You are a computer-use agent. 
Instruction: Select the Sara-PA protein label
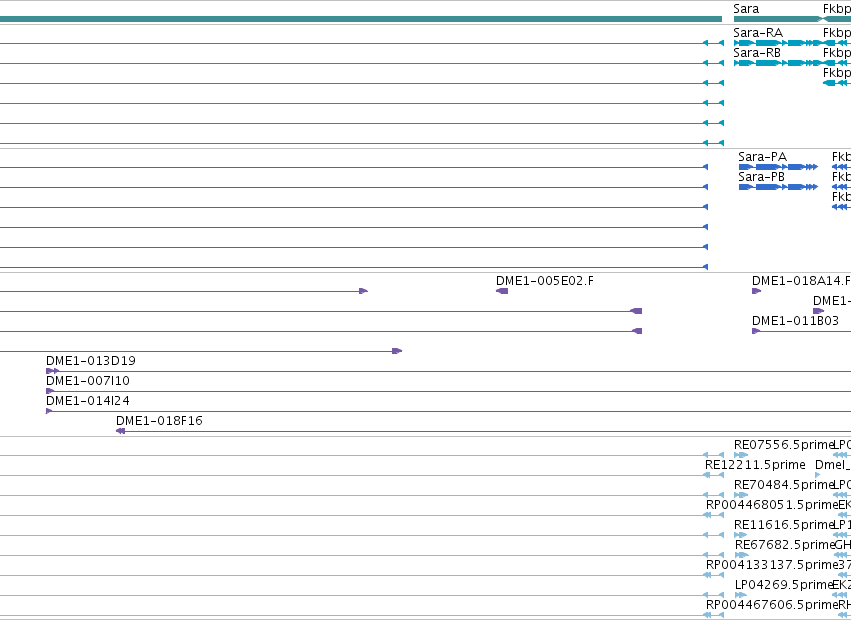point(762,157)
